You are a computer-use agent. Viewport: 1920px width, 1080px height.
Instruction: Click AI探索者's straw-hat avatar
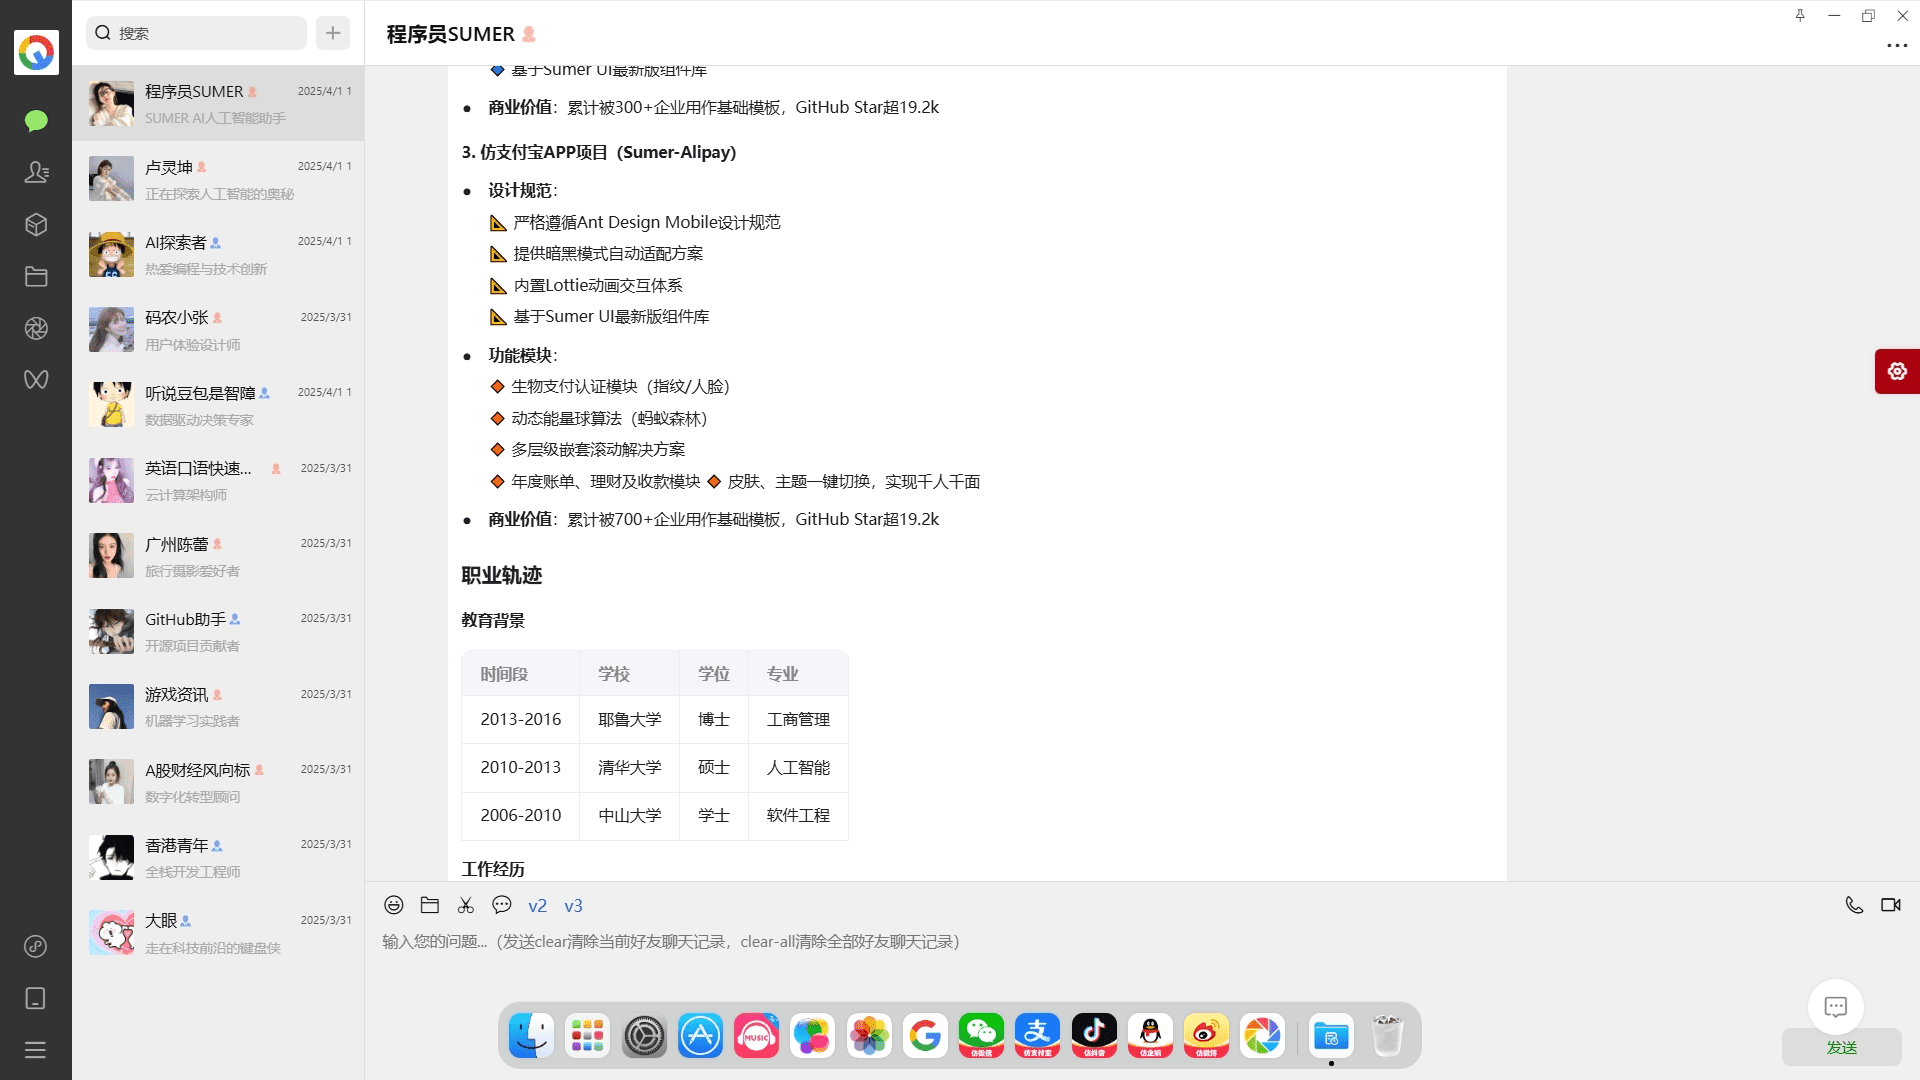tap(111, 254)
